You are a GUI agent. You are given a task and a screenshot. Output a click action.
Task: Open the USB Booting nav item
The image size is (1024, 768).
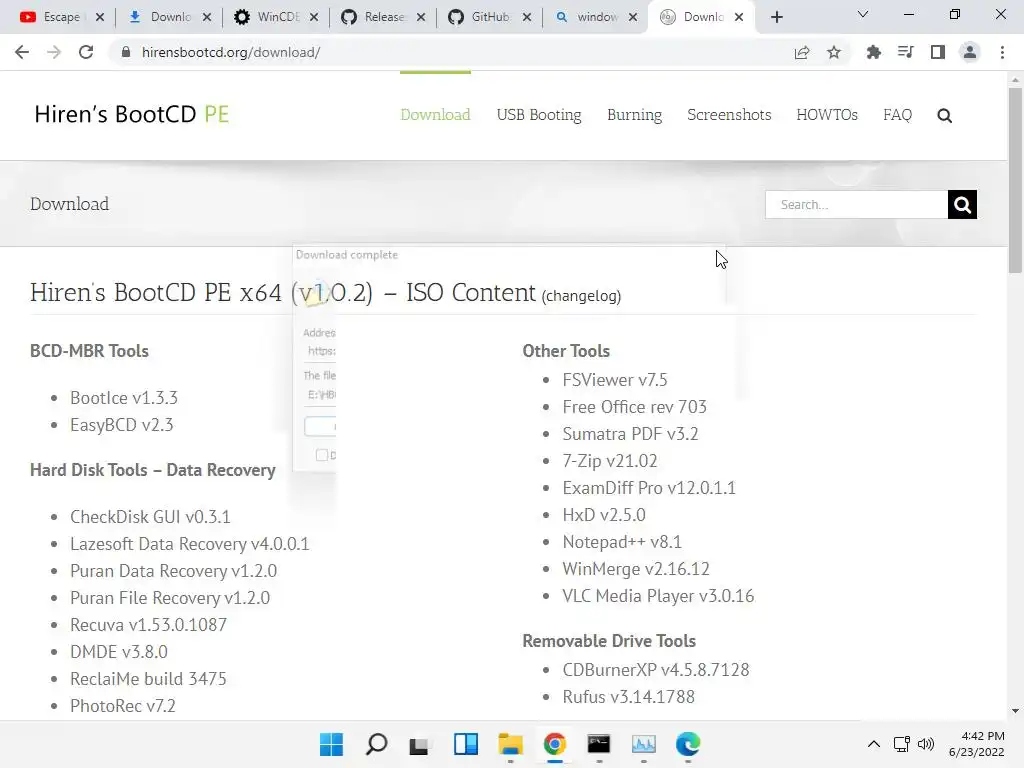coord(539,115)
